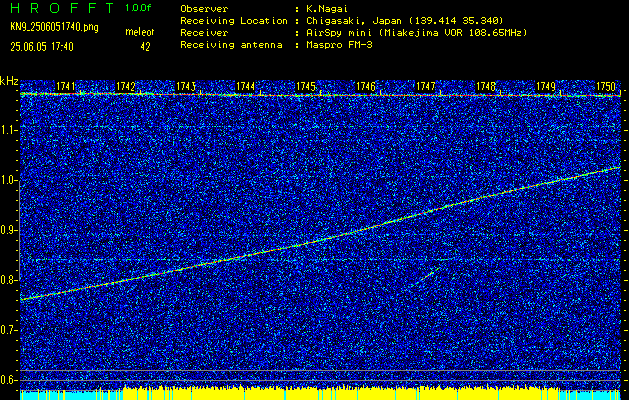Click the 1741 time marker
Image resolution: width=629 pixels, height=400 pixels.
[65, 86]
